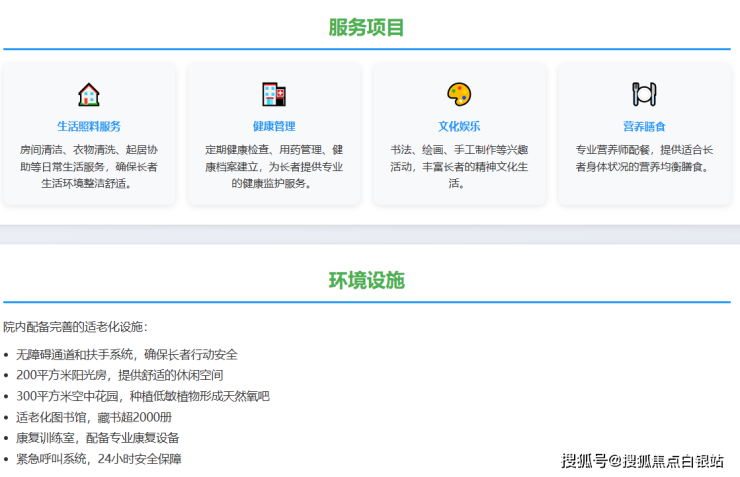
Task: Click the house icon for 生活照料服务
Action: (x=89, y=95)
